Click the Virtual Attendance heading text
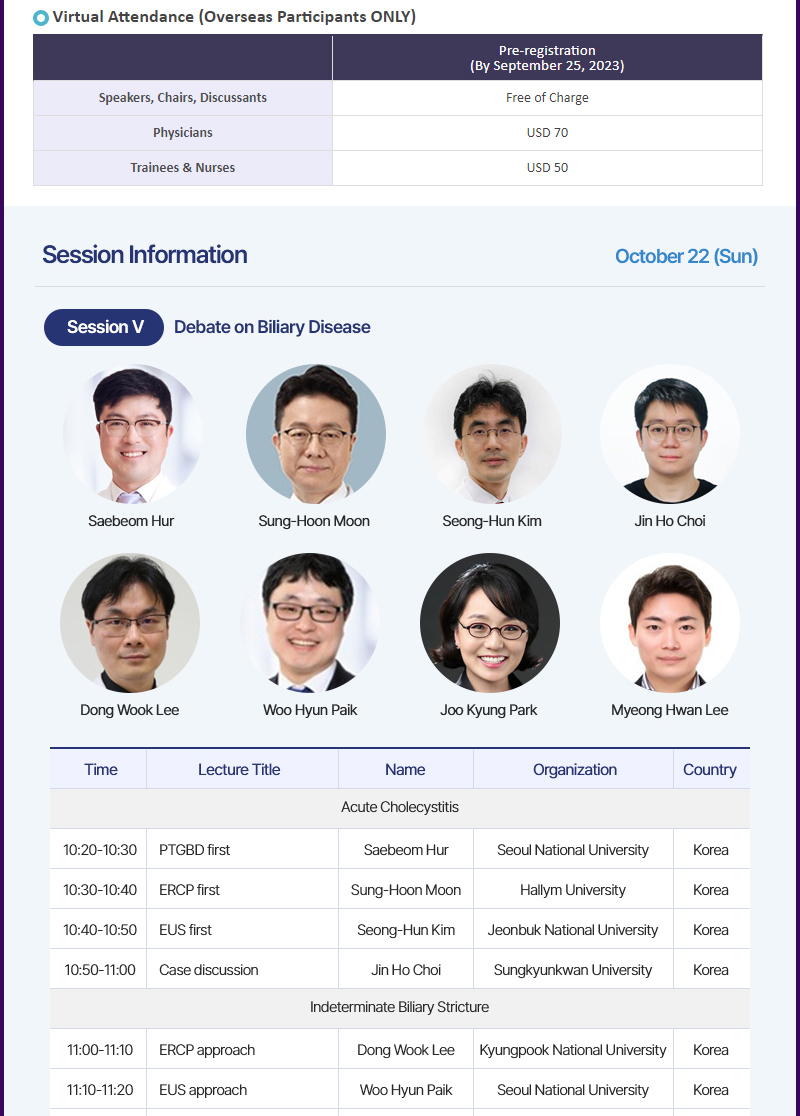This screenshot has height=1116, width=800. (x=234, y=17)
